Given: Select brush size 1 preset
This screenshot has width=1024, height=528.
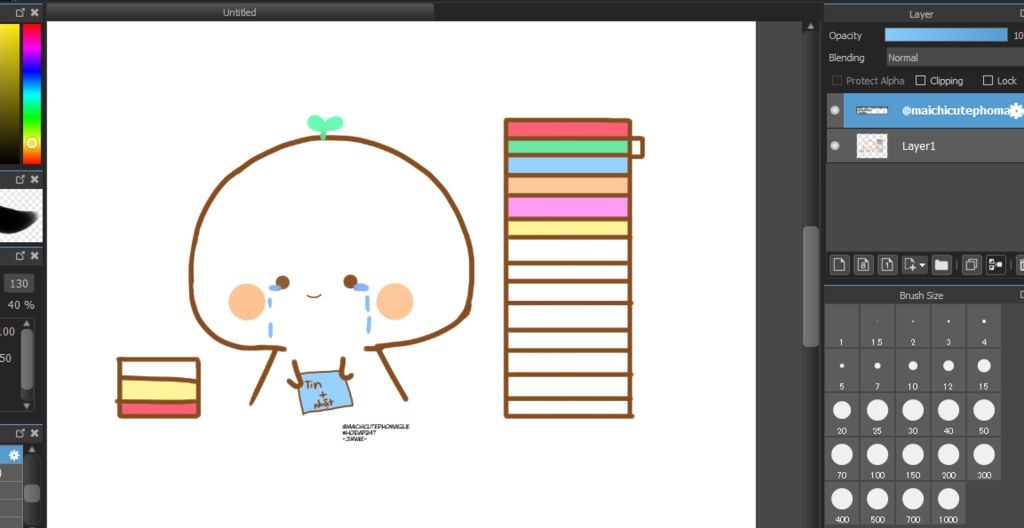Looking at the screenshot, I should (841, 326).
